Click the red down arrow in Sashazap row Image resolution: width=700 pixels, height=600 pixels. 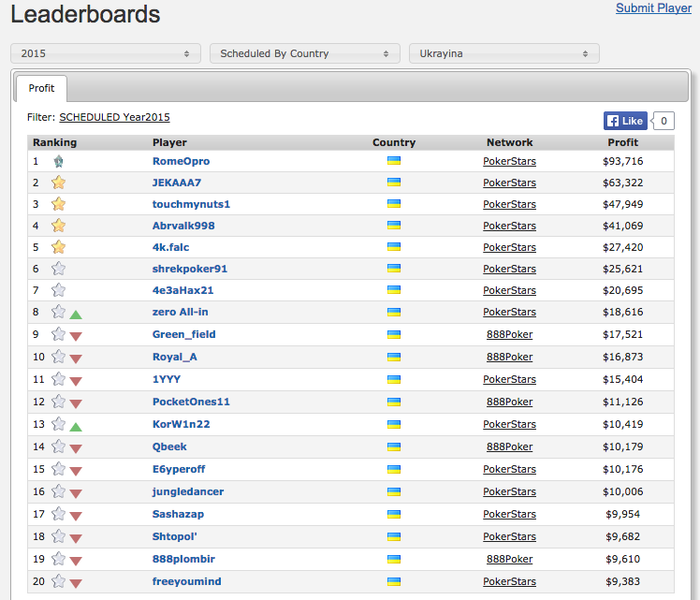pyautogui.click(x=76, y=517)
